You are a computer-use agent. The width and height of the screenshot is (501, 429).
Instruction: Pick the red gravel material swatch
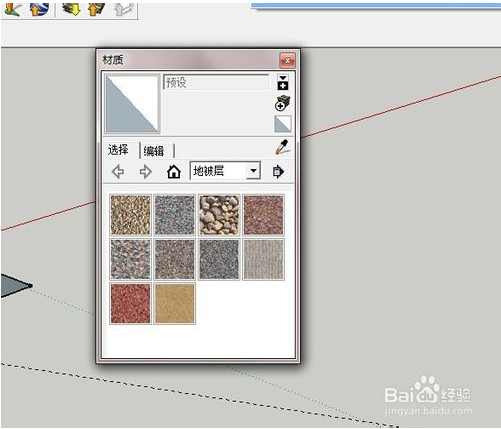(130, 303)
